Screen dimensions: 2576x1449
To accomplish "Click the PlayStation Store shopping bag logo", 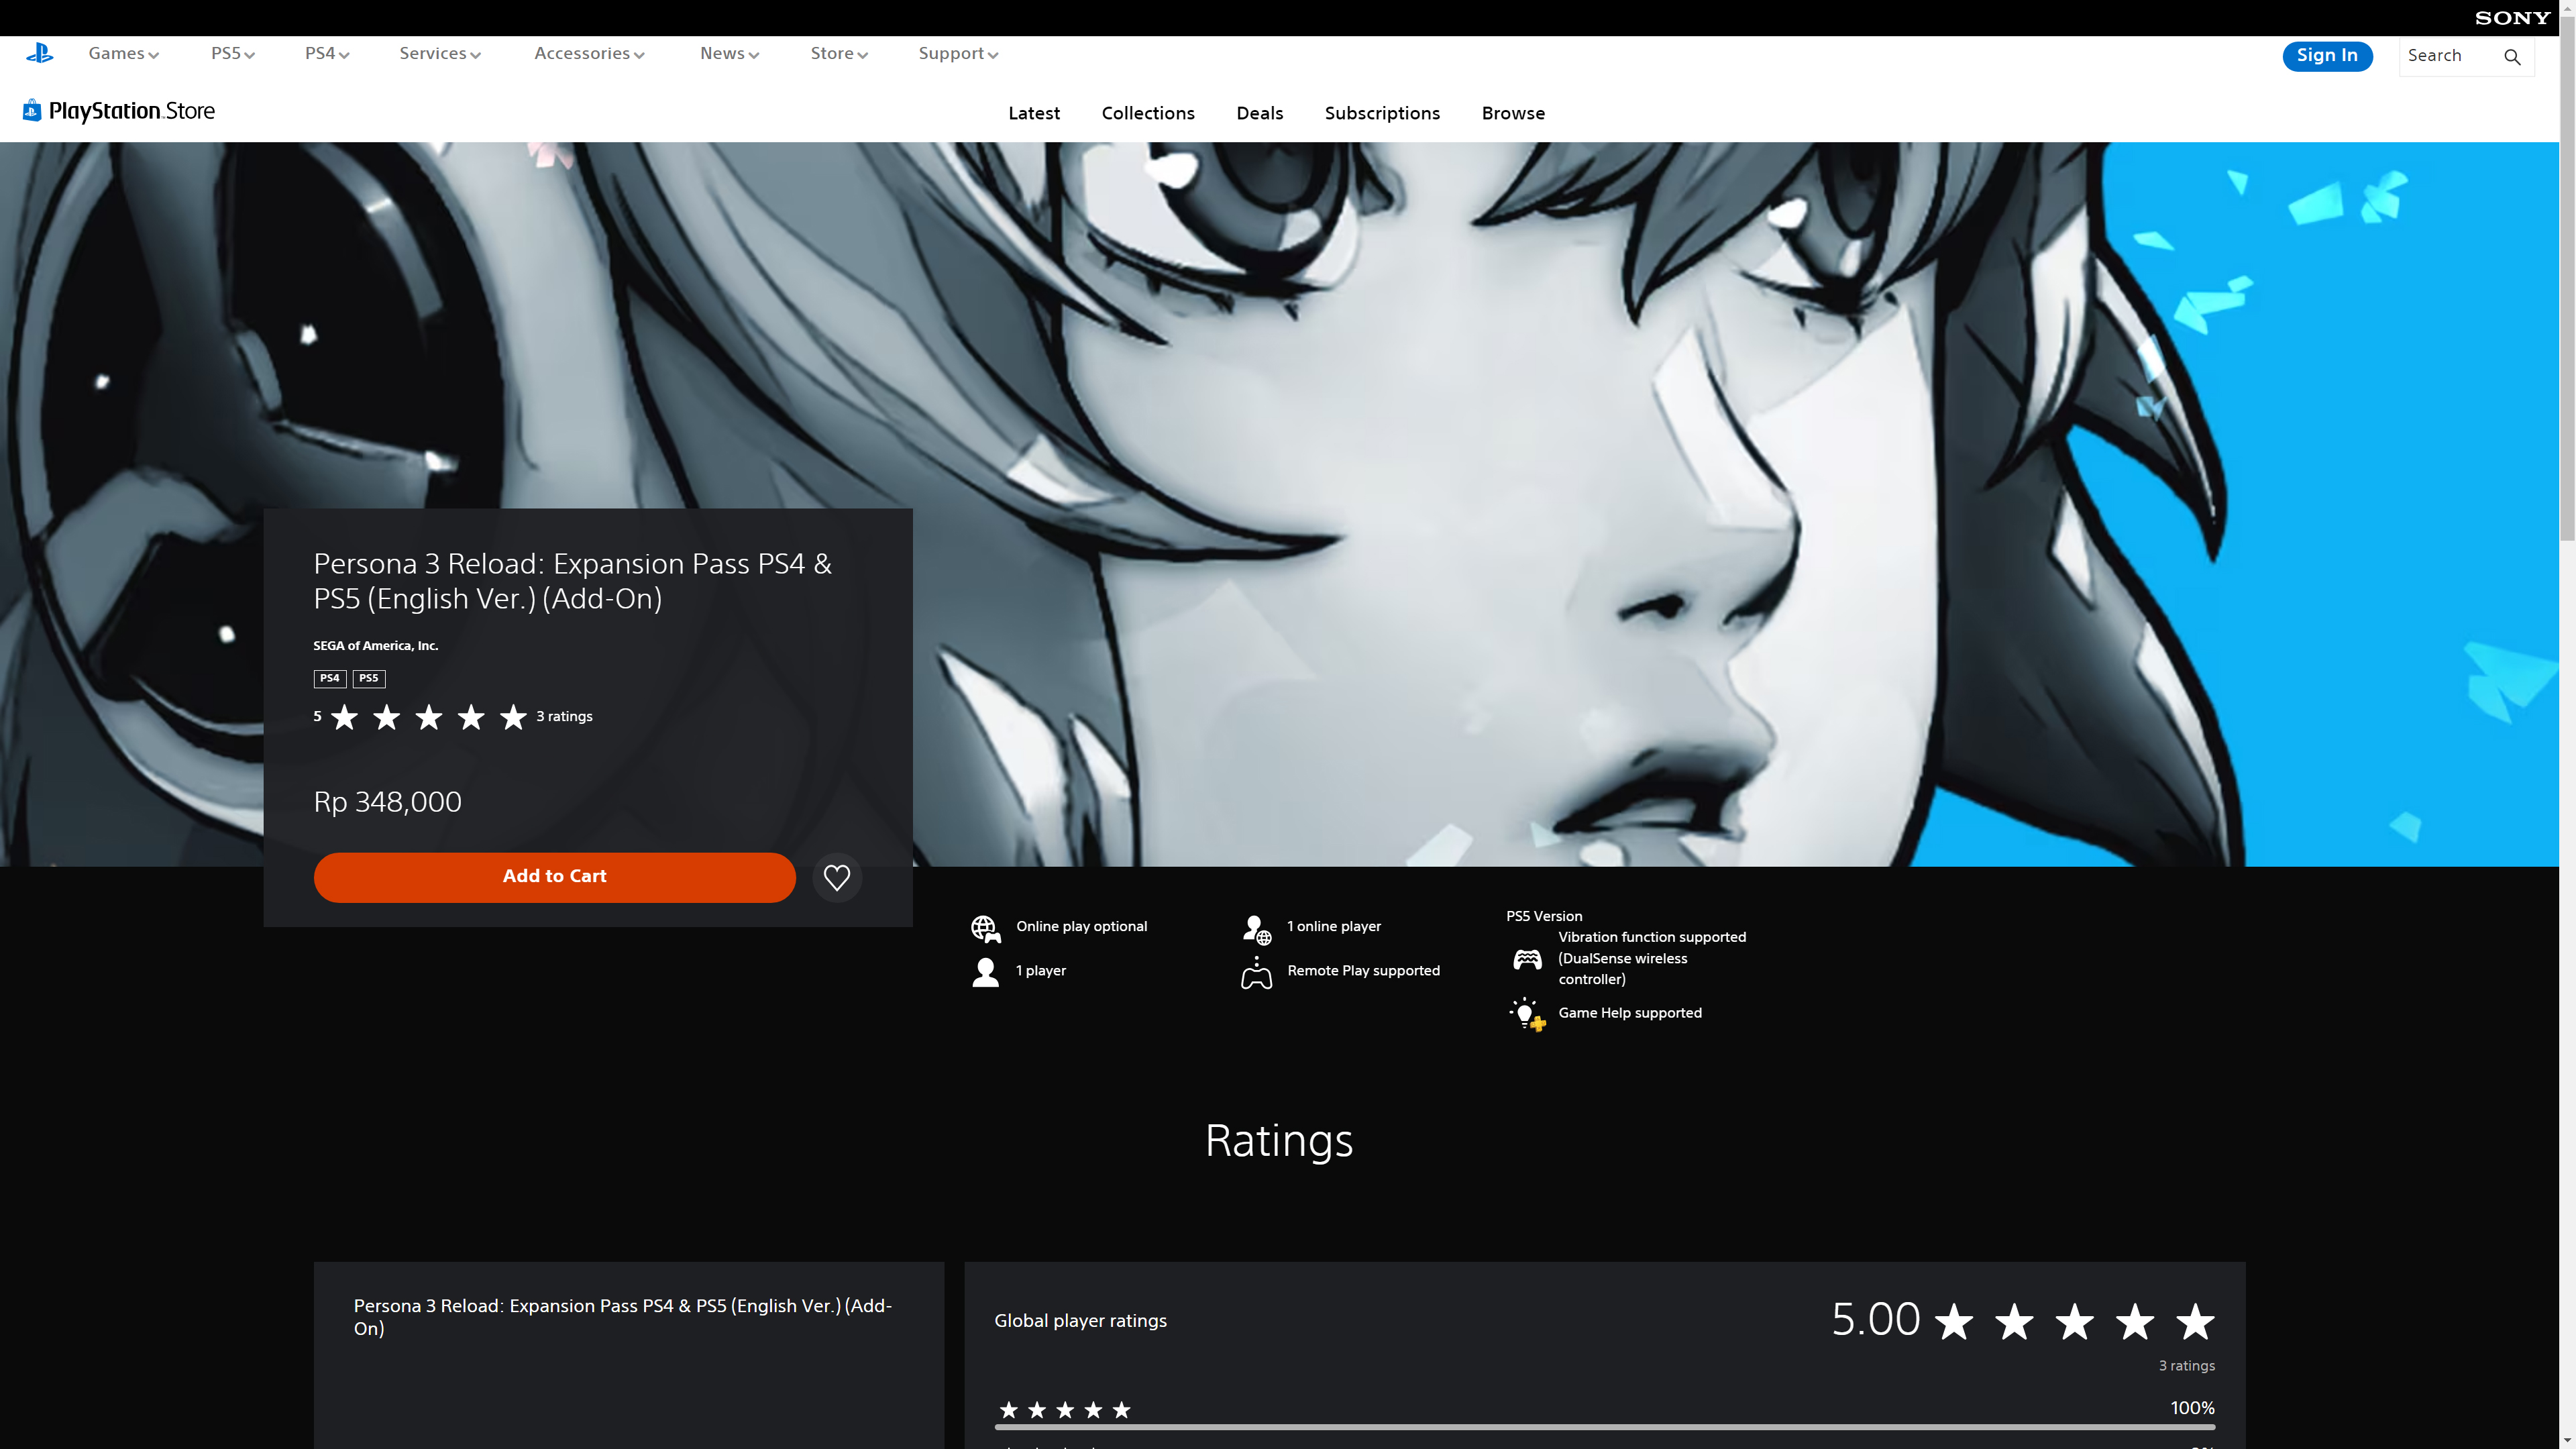I will 32,110.
